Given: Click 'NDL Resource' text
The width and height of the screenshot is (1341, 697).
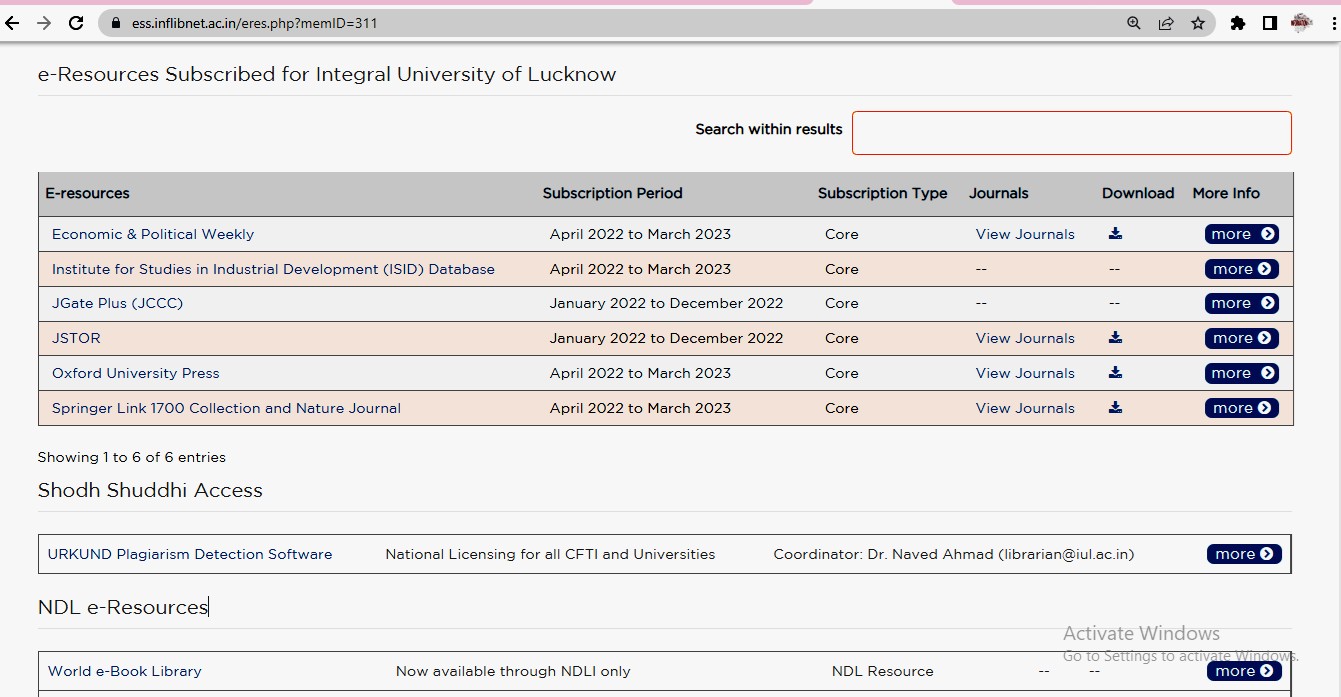Looking at the screenshot, I should coord(882,671).
